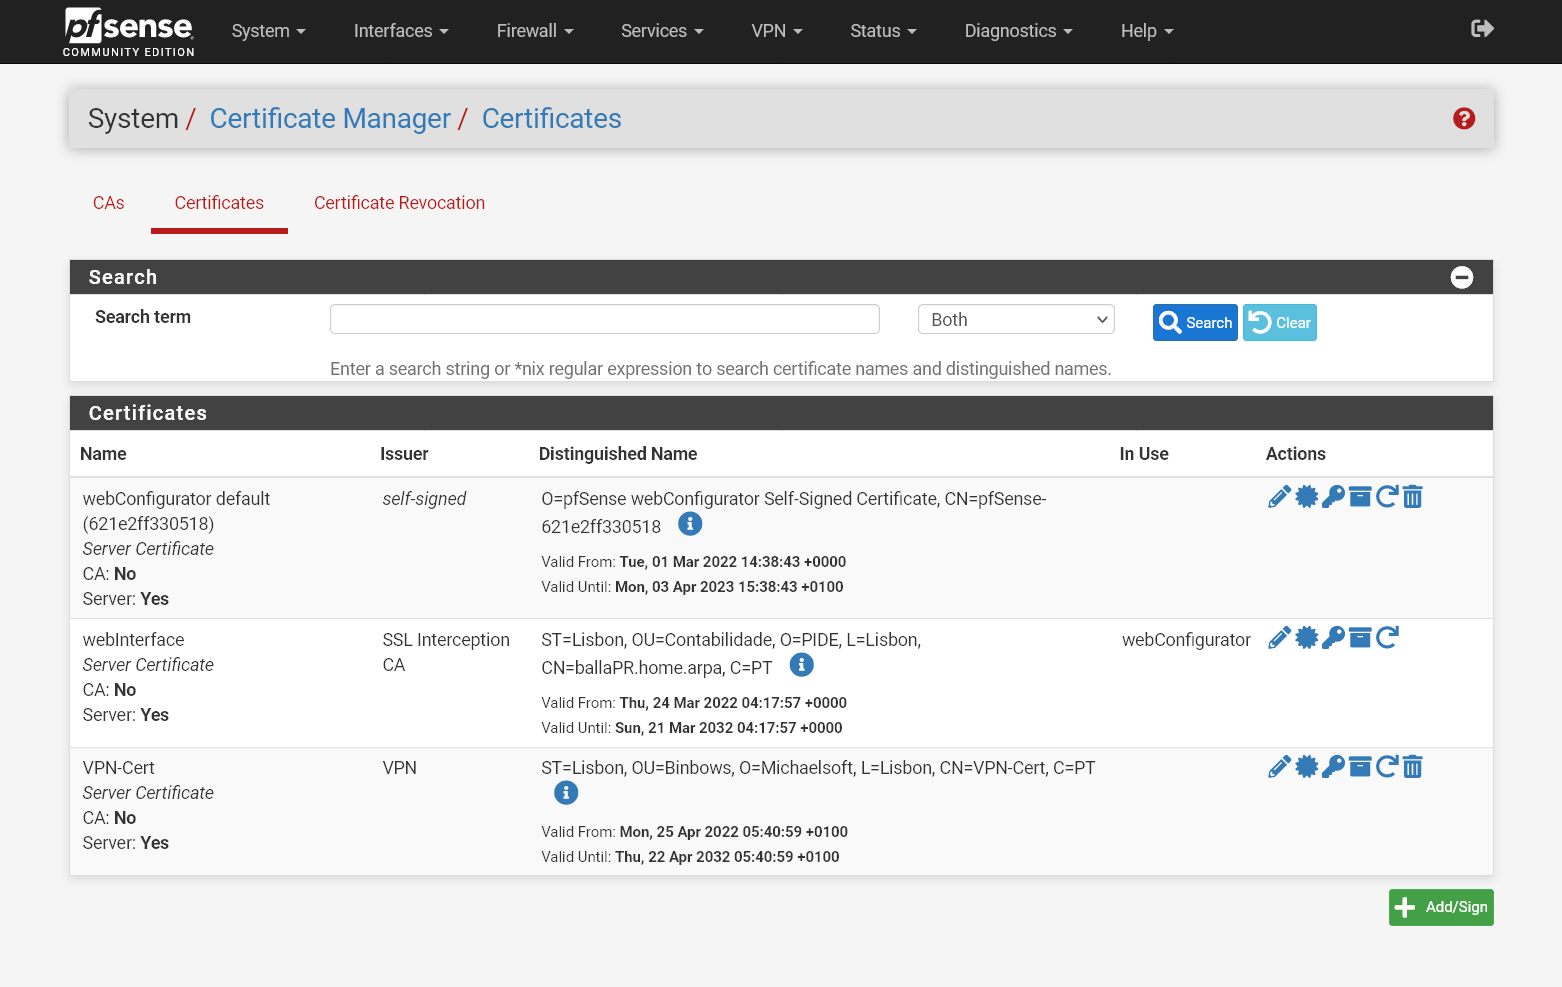
Task: Collapse the Search panel
Action: click(1462, 277)
